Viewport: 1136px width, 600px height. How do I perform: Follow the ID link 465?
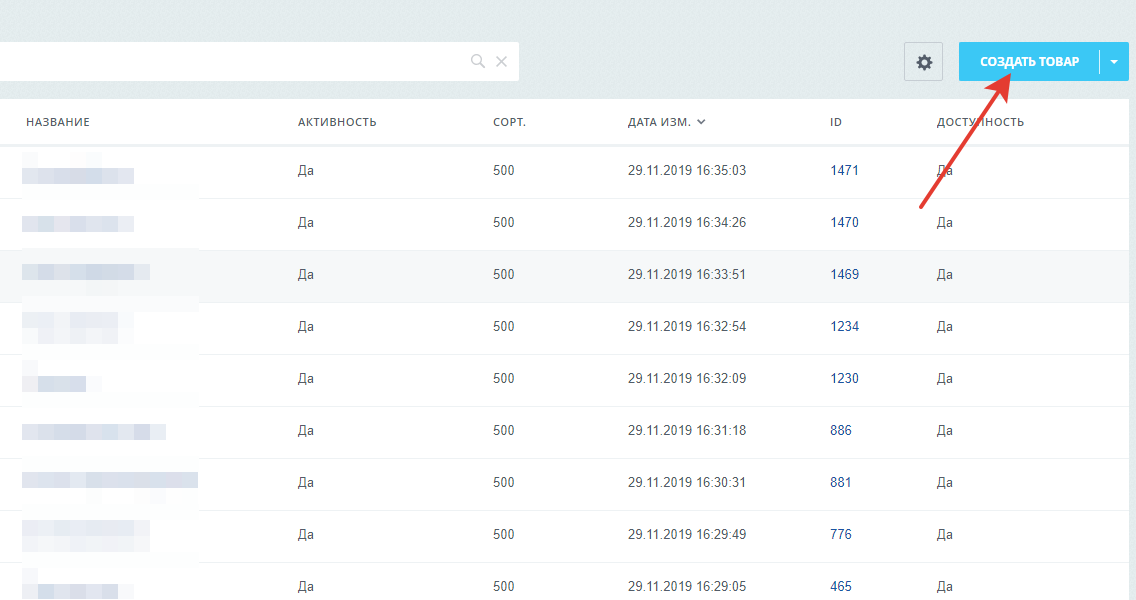[840, 586]
